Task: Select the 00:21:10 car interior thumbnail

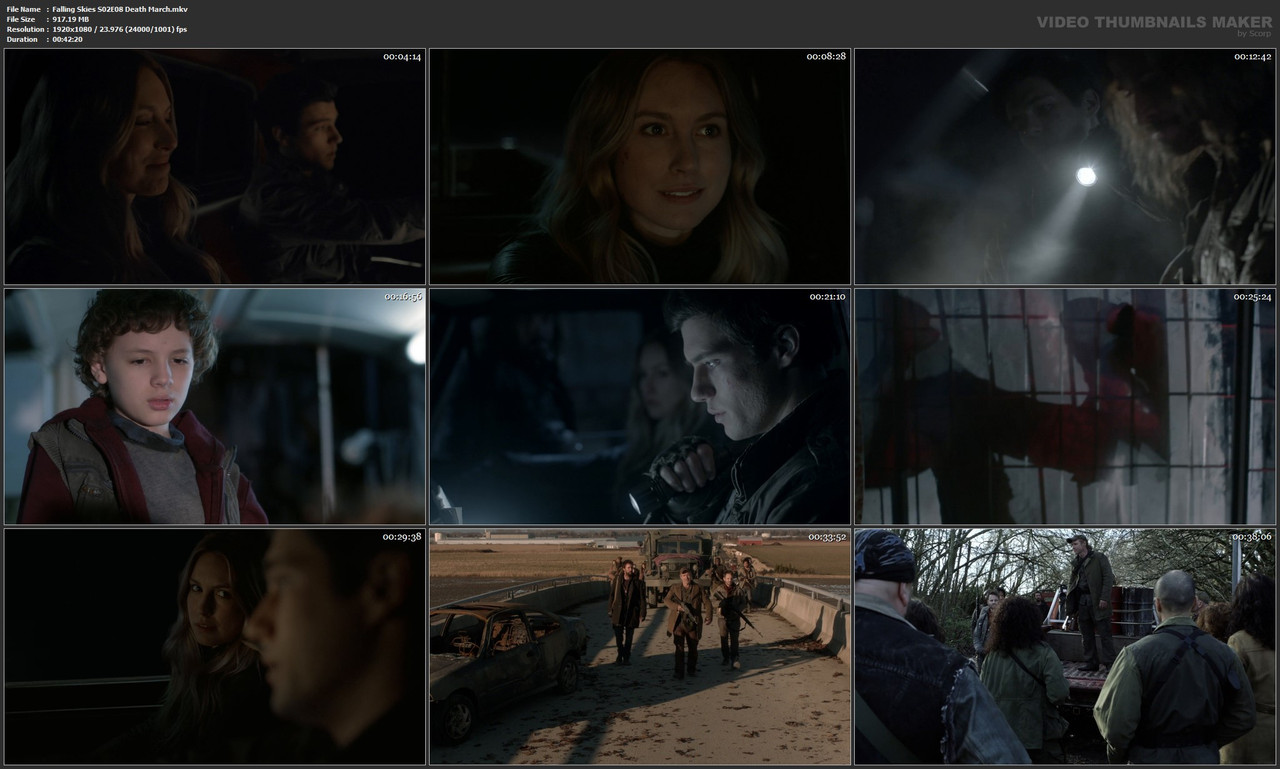Action: point(639,407)
